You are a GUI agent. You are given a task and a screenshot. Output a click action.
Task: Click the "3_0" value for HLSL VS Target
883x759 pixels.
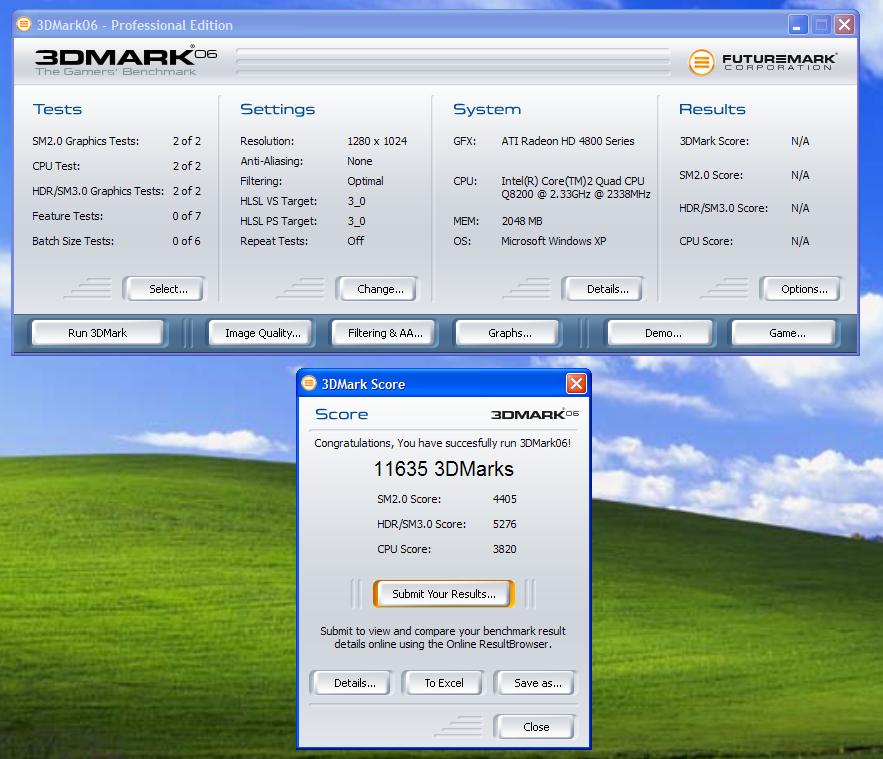(356, 201)
